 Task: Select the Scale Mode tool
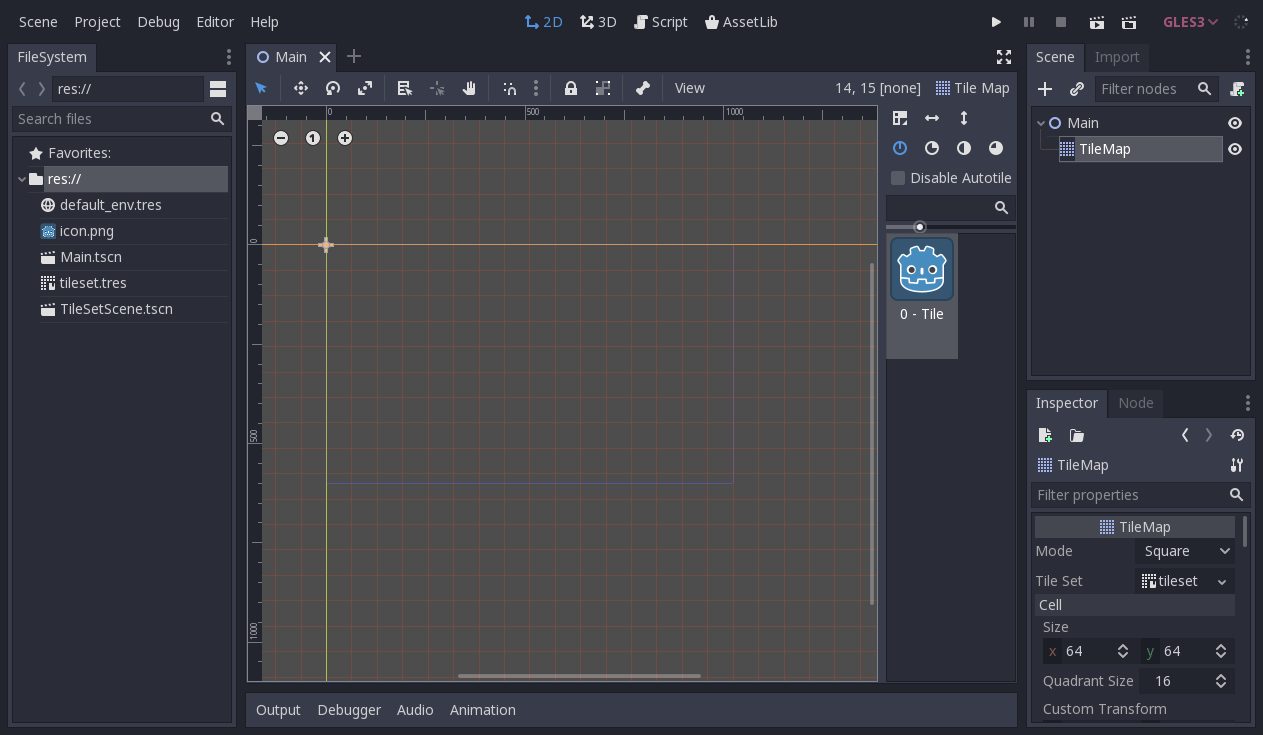[365, 88]
